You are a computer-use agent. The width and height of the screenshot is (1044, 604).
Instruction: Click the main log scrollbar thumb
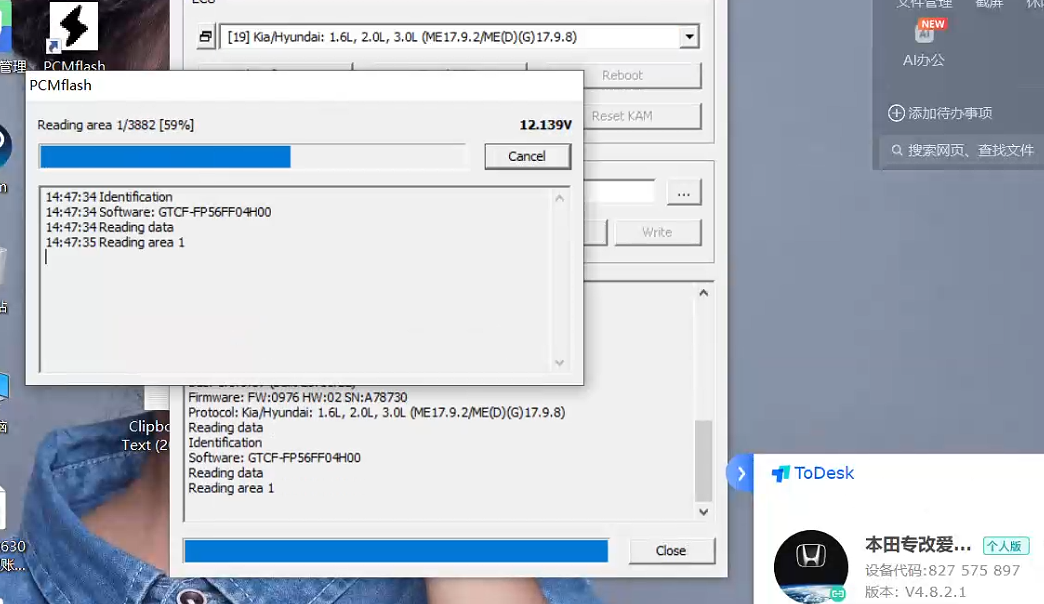click(704, 460)
